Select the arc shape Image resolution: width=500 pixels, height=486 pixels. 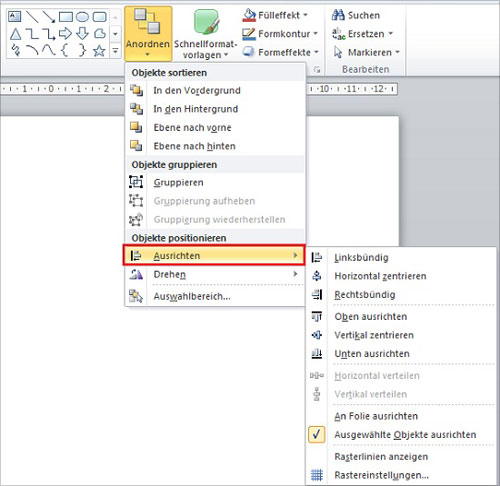pyautogui.click(x=32, y=50)
